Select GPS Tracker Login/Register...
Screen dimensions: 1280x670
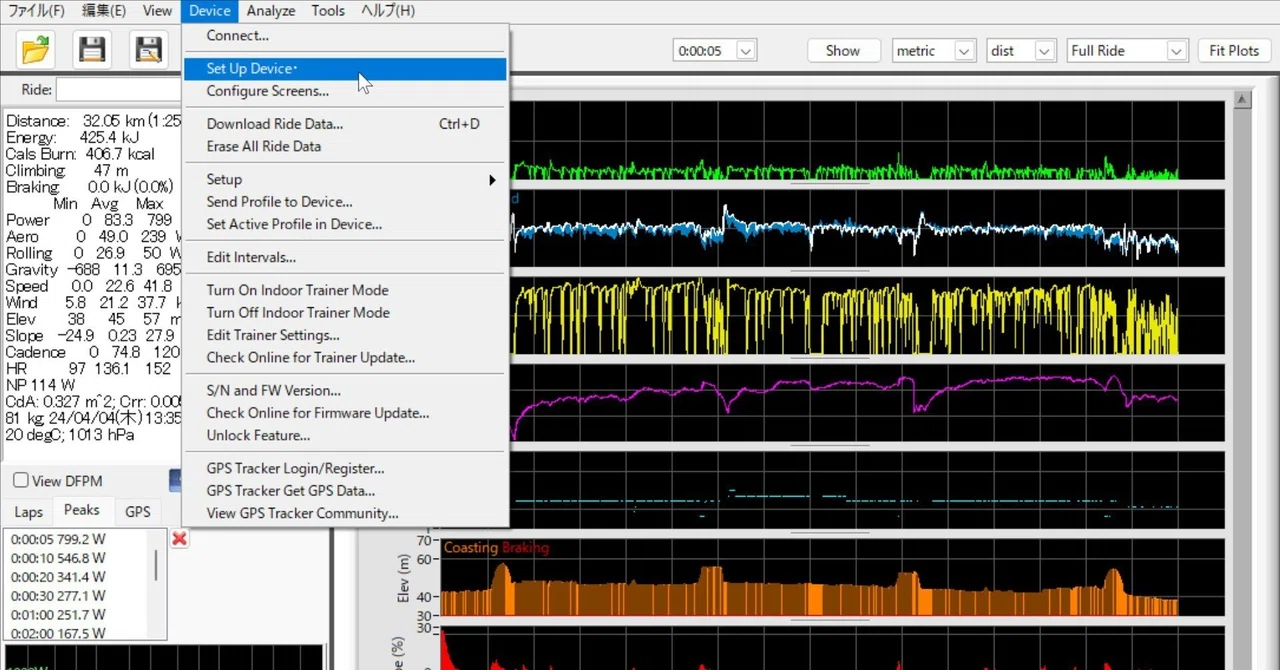click(345, 468)
